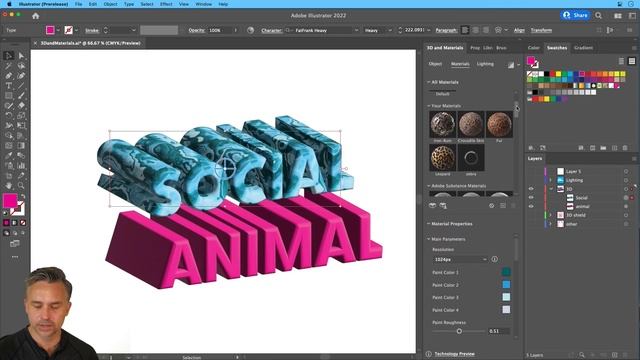Click Paint Color 1 swatch
The image size is (640, 360).
coord(506,272)
